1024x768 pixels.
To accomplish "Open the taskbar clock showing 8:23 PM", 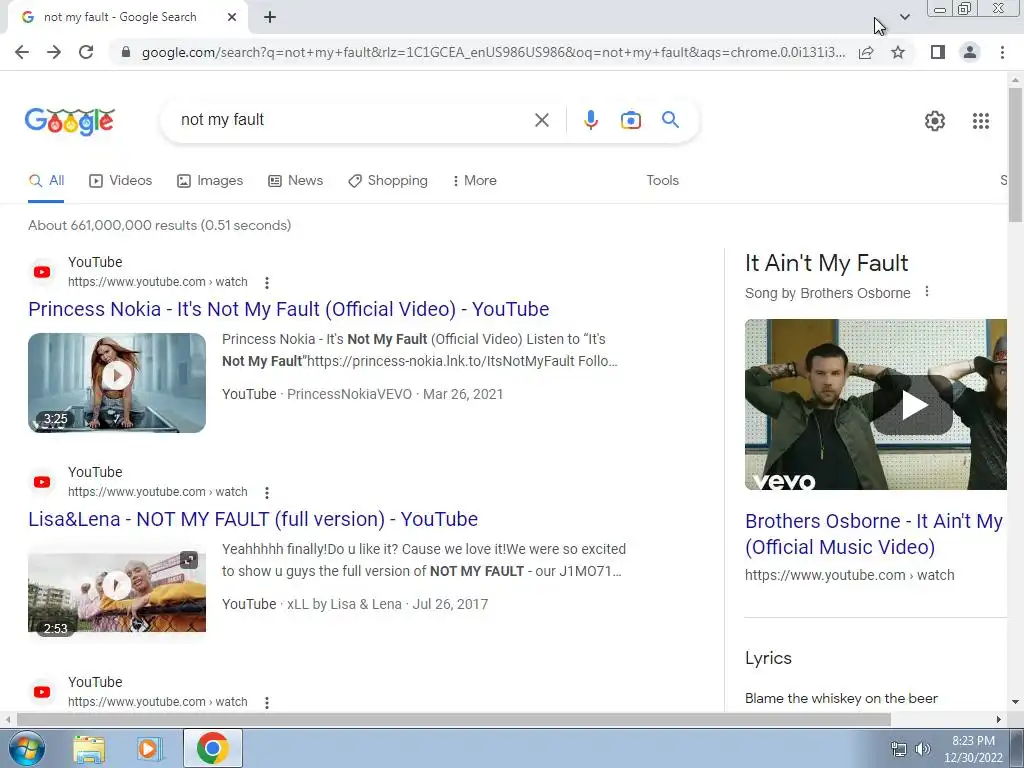I will 973,749.
